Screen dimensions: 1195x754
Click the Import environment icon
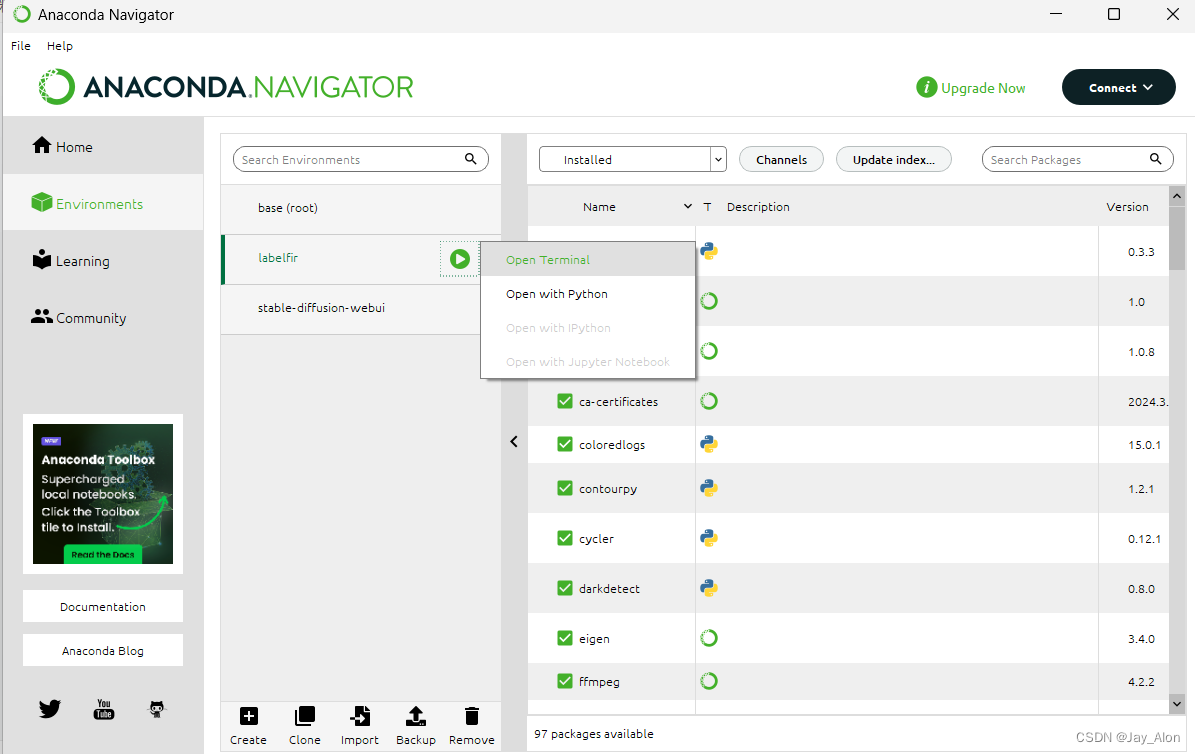point(360,716)
